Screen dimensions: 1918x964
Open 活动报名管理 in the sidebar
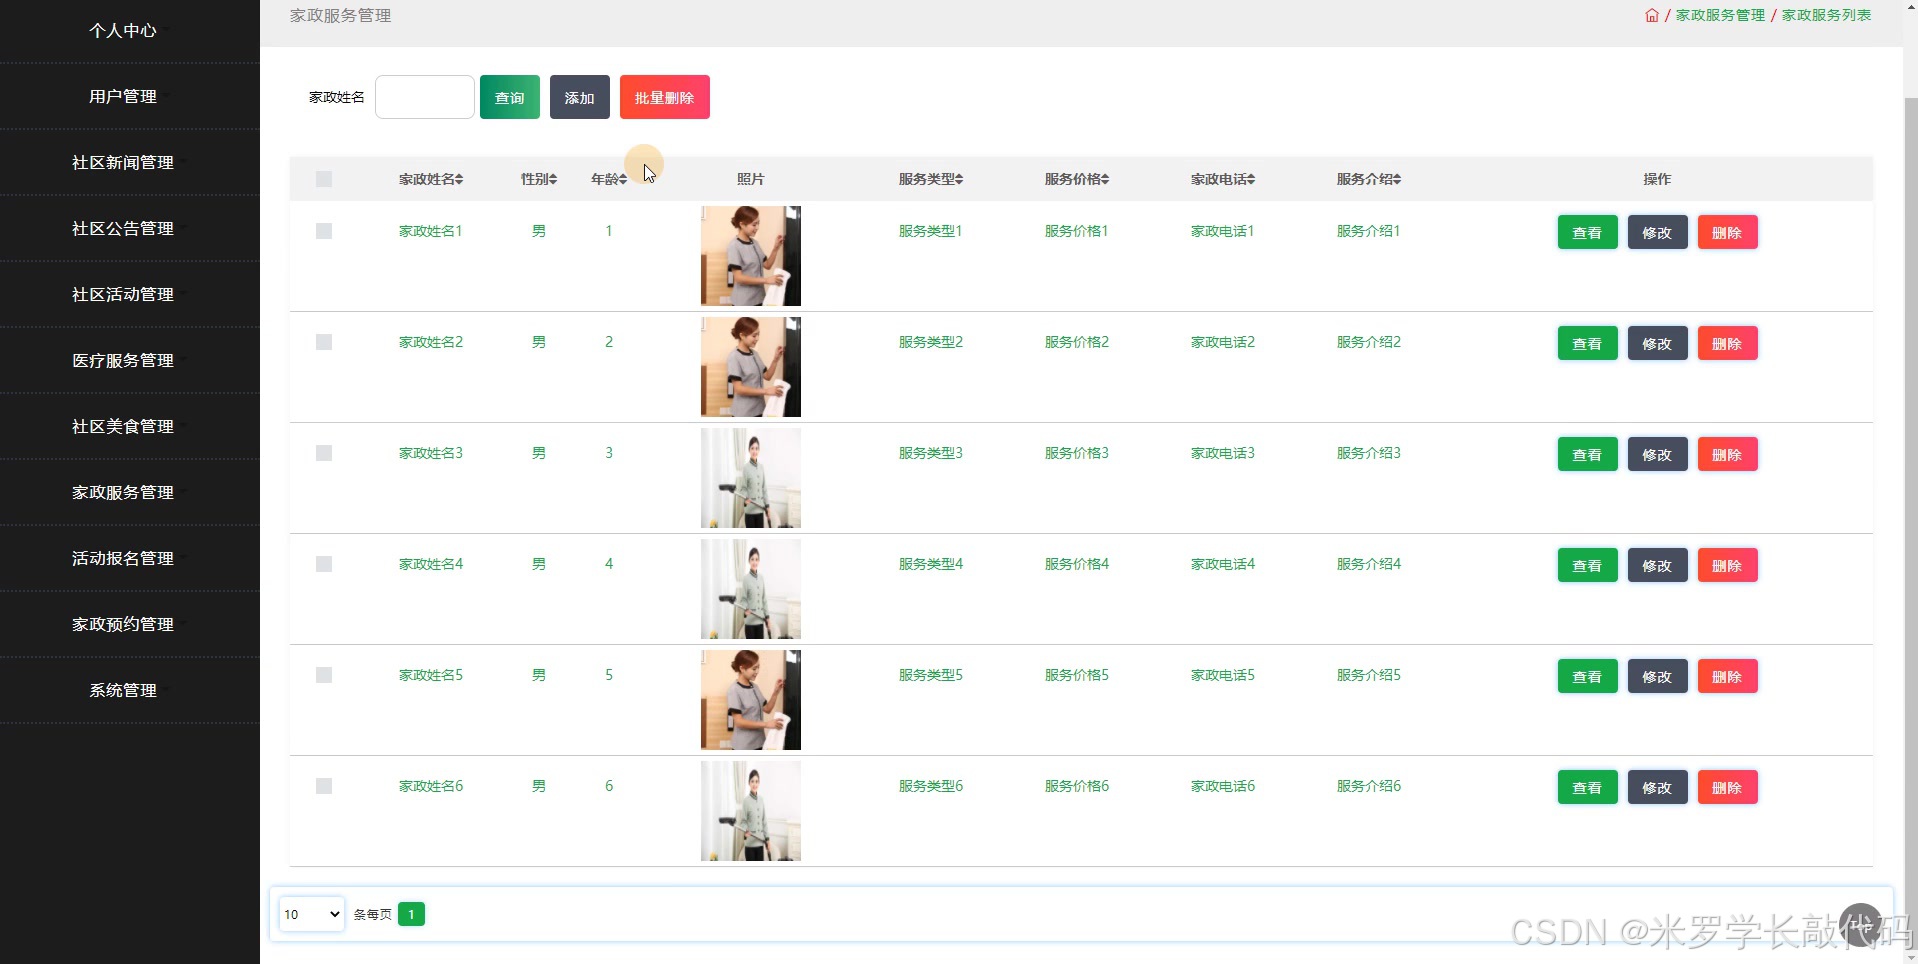tap(123, 559)
